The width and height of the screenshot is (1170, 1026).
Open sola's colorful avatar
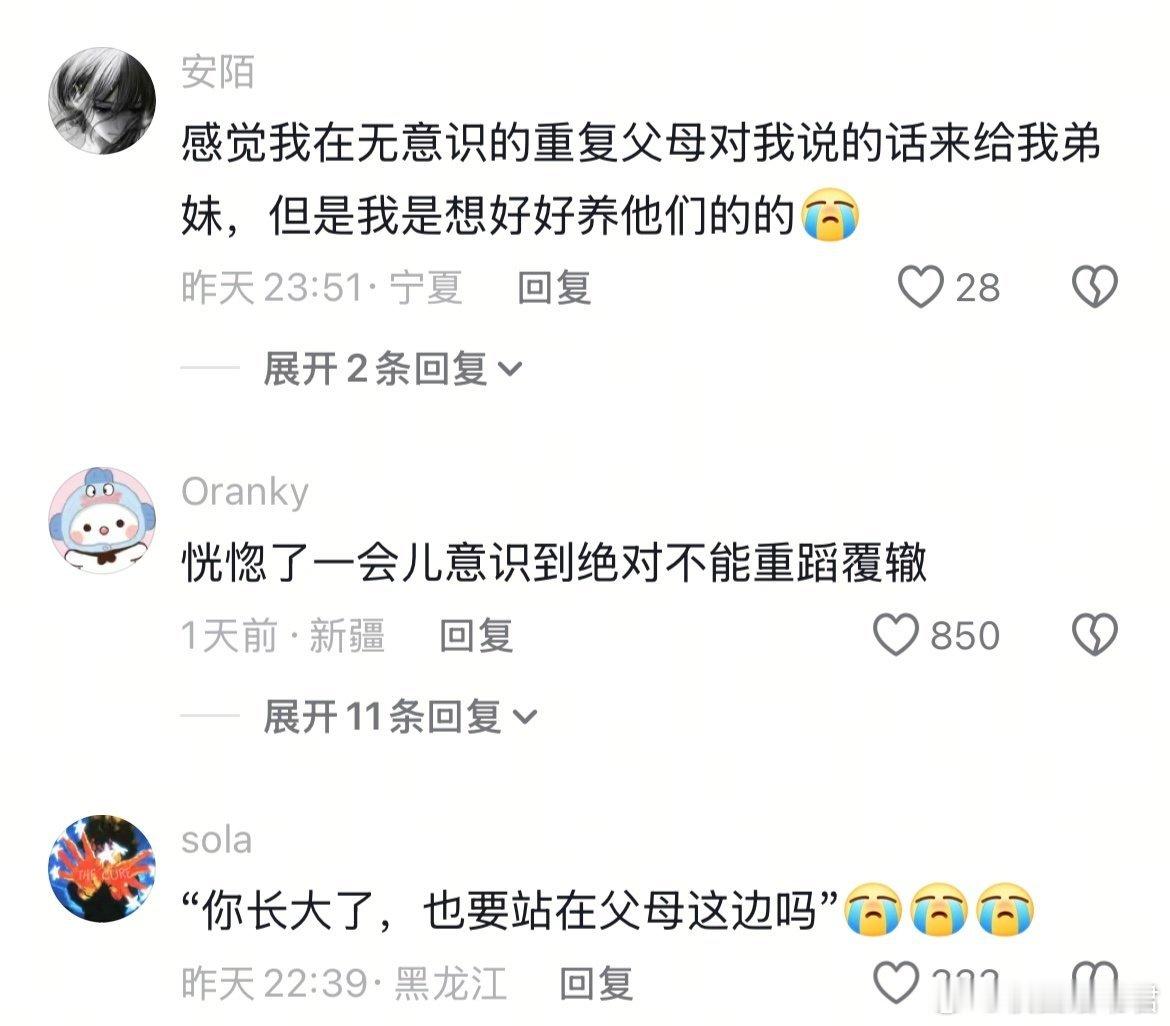102,869
